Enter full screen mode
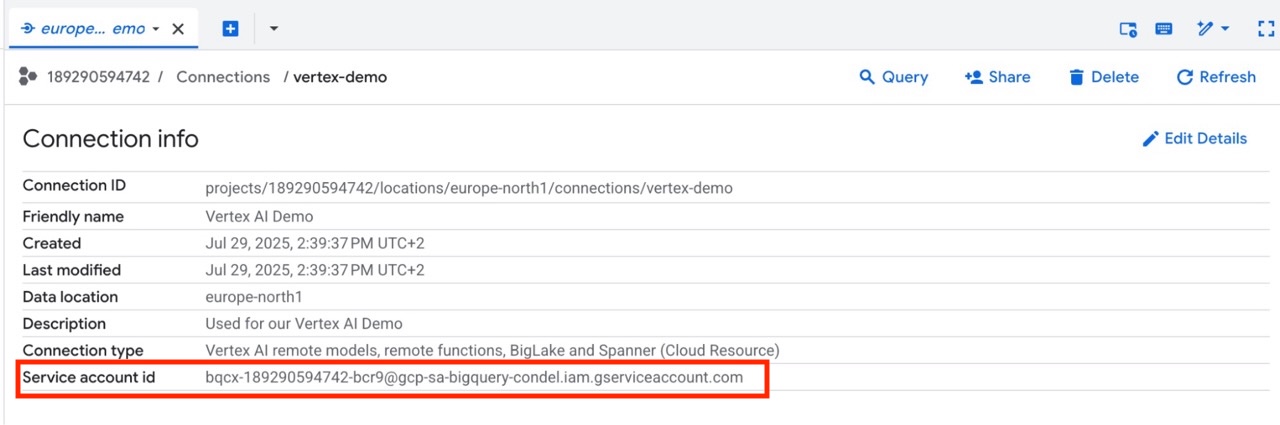Screen dimensions: 1280x425 [1266, 29]
